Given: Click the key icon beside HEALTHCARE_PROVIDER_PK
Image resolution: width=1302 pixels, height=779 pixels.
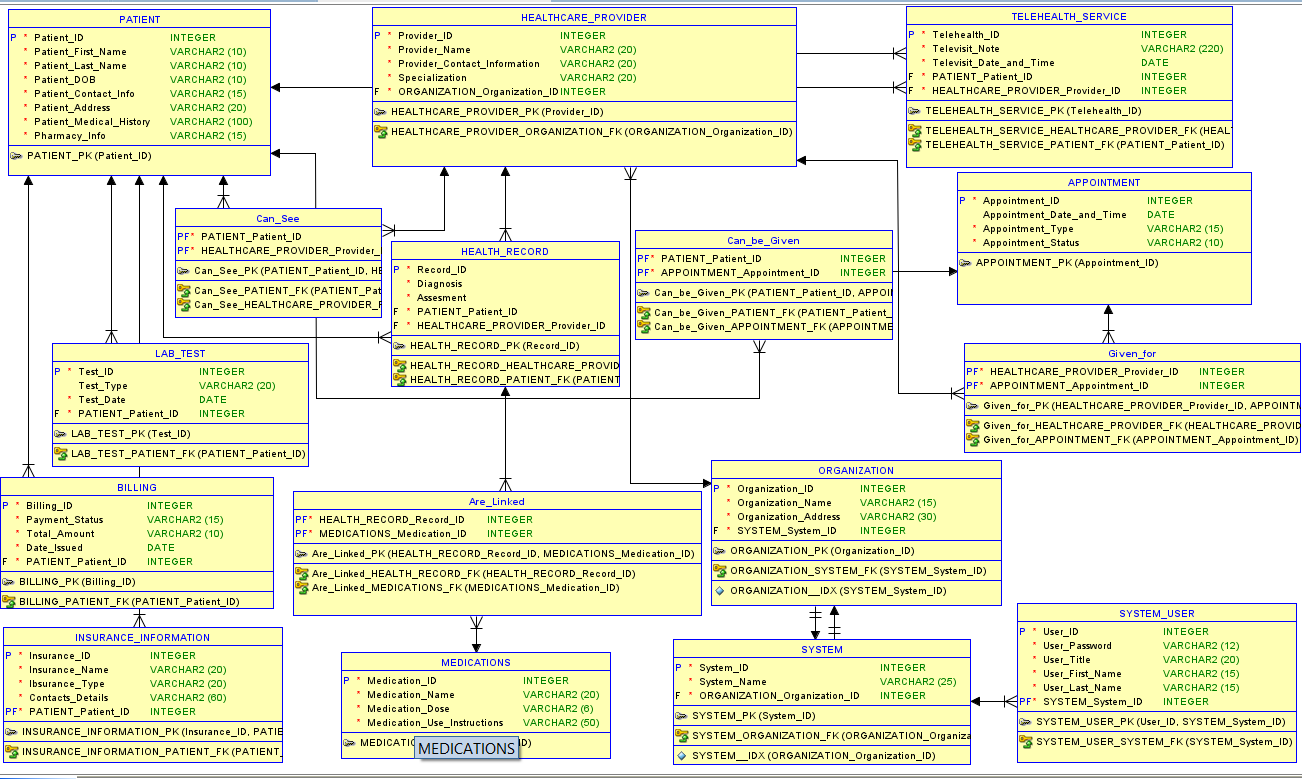Looking at the screenshot, I should tap(380, 111).
